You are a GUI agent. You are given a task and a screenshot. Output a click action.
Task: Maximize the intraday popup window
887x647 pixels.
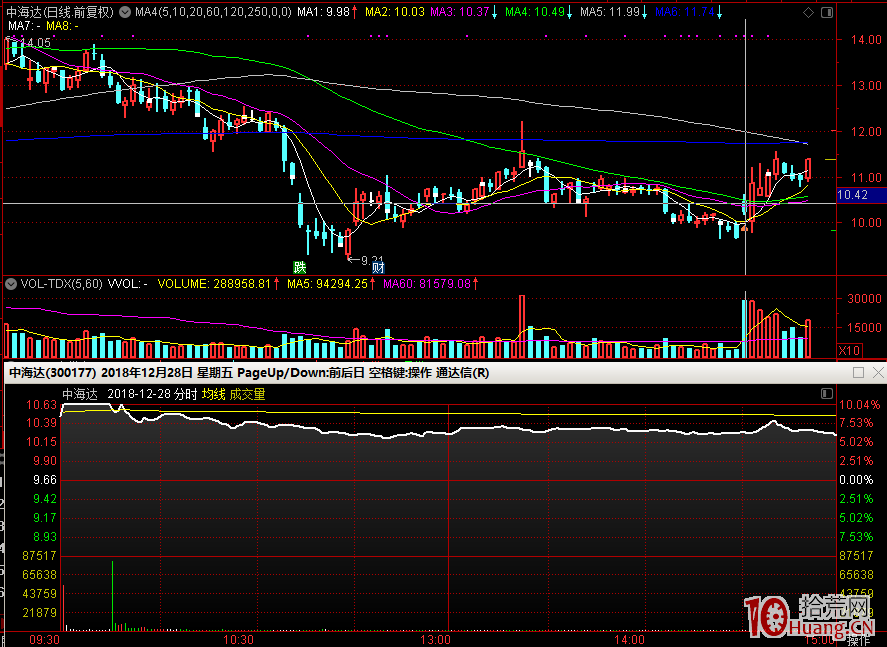tap(858, 373)
